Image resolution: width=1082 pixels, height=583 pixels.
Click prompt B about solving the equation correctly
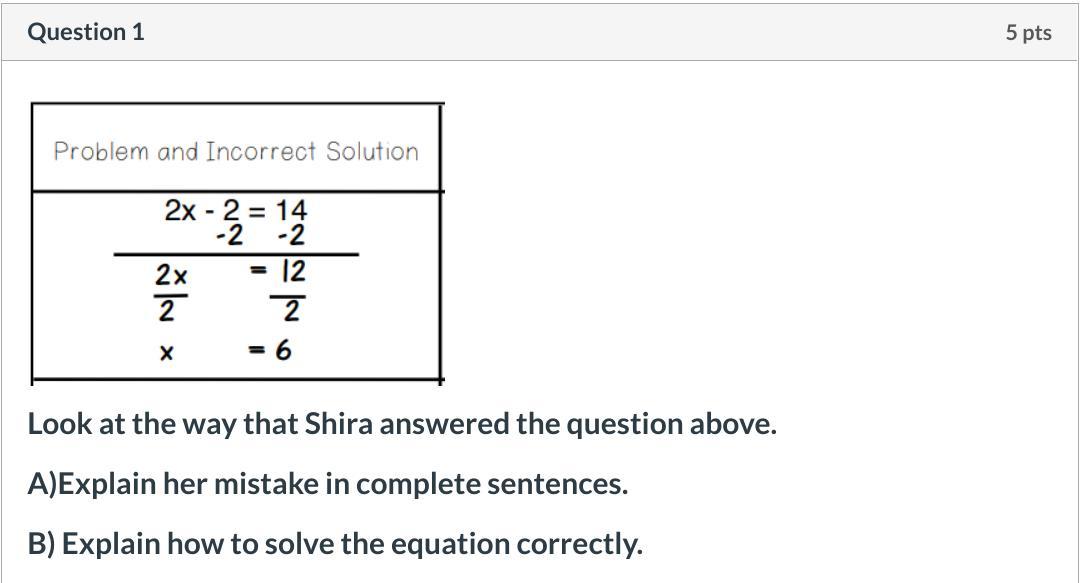pyautogui.click(x=335, y=544)
